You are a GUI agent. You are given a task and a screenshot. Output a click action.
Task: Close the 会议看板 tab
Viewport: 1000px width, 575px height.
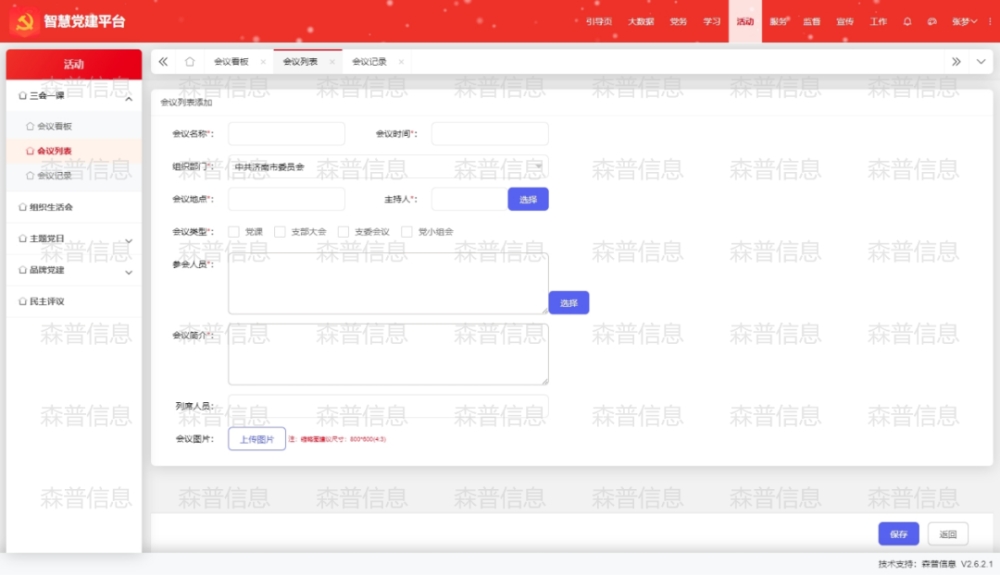[263, 62]
